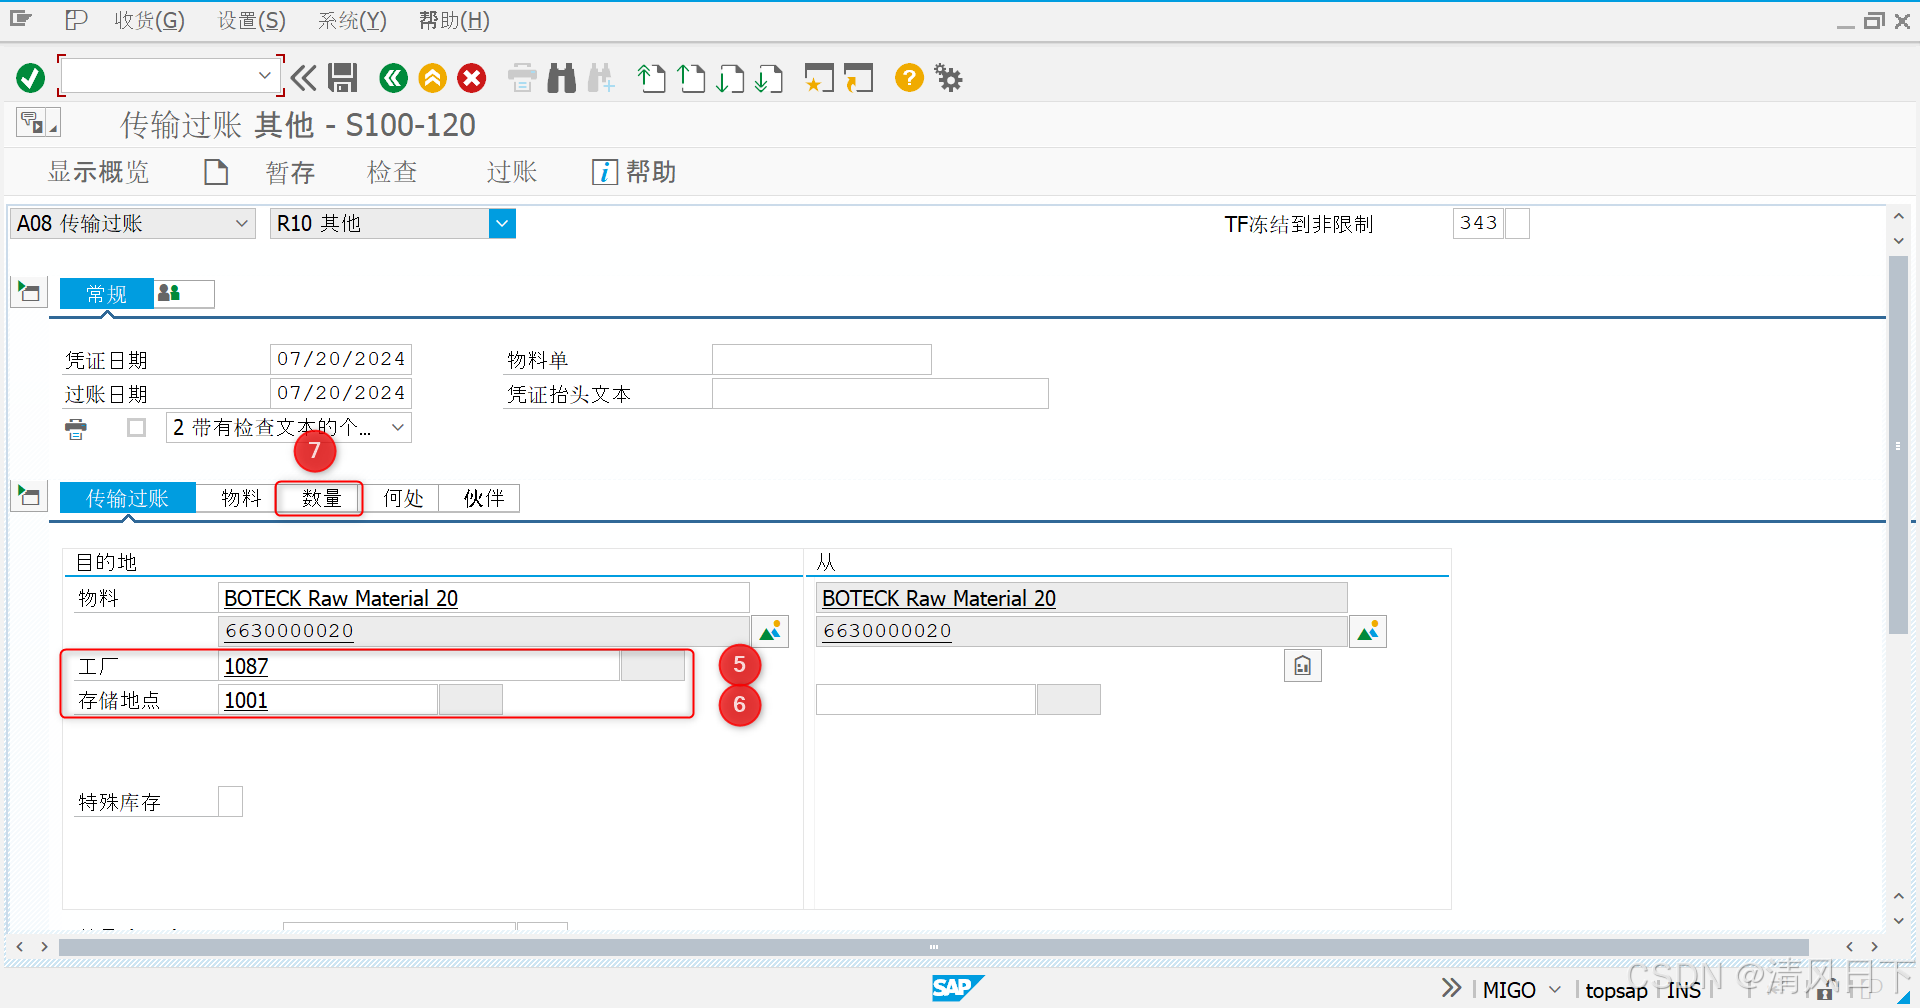The image size is (1920, 1008).
Task: Switch to the 何处 tab
Action: coord(403,497)
